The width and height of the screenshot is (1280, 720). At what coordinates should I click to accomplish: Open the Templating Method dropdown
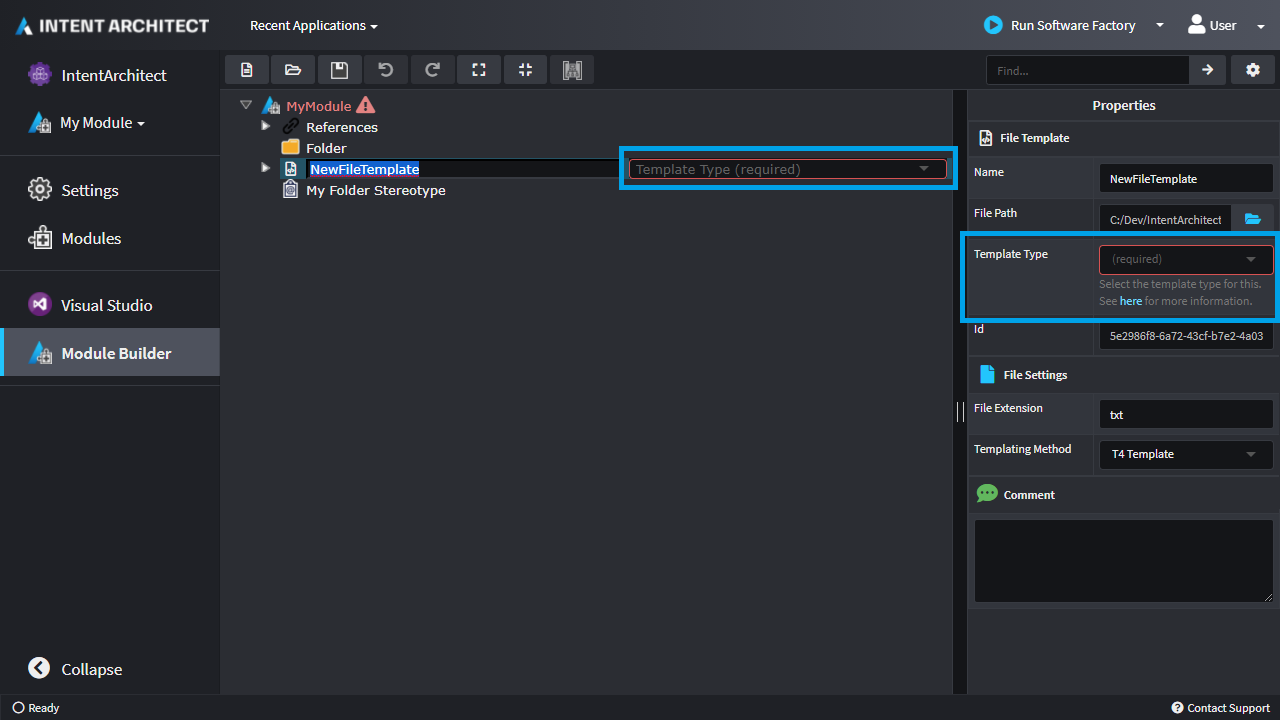tap(1186, 454)
